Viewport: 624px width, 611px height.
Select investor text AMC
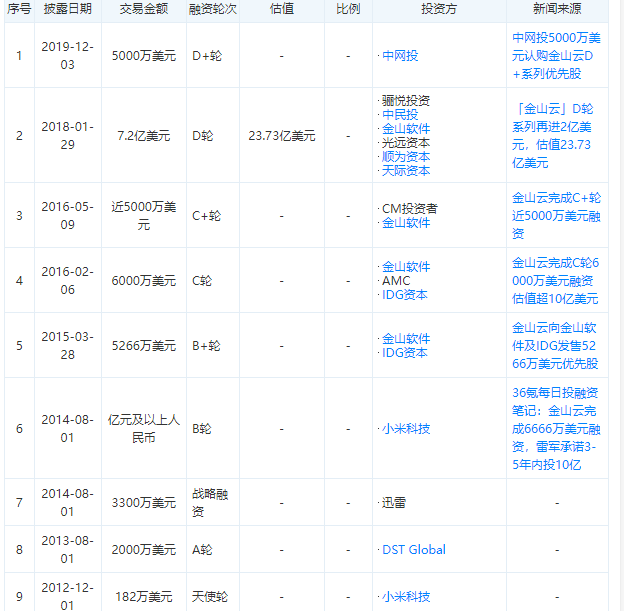point(396,281)
